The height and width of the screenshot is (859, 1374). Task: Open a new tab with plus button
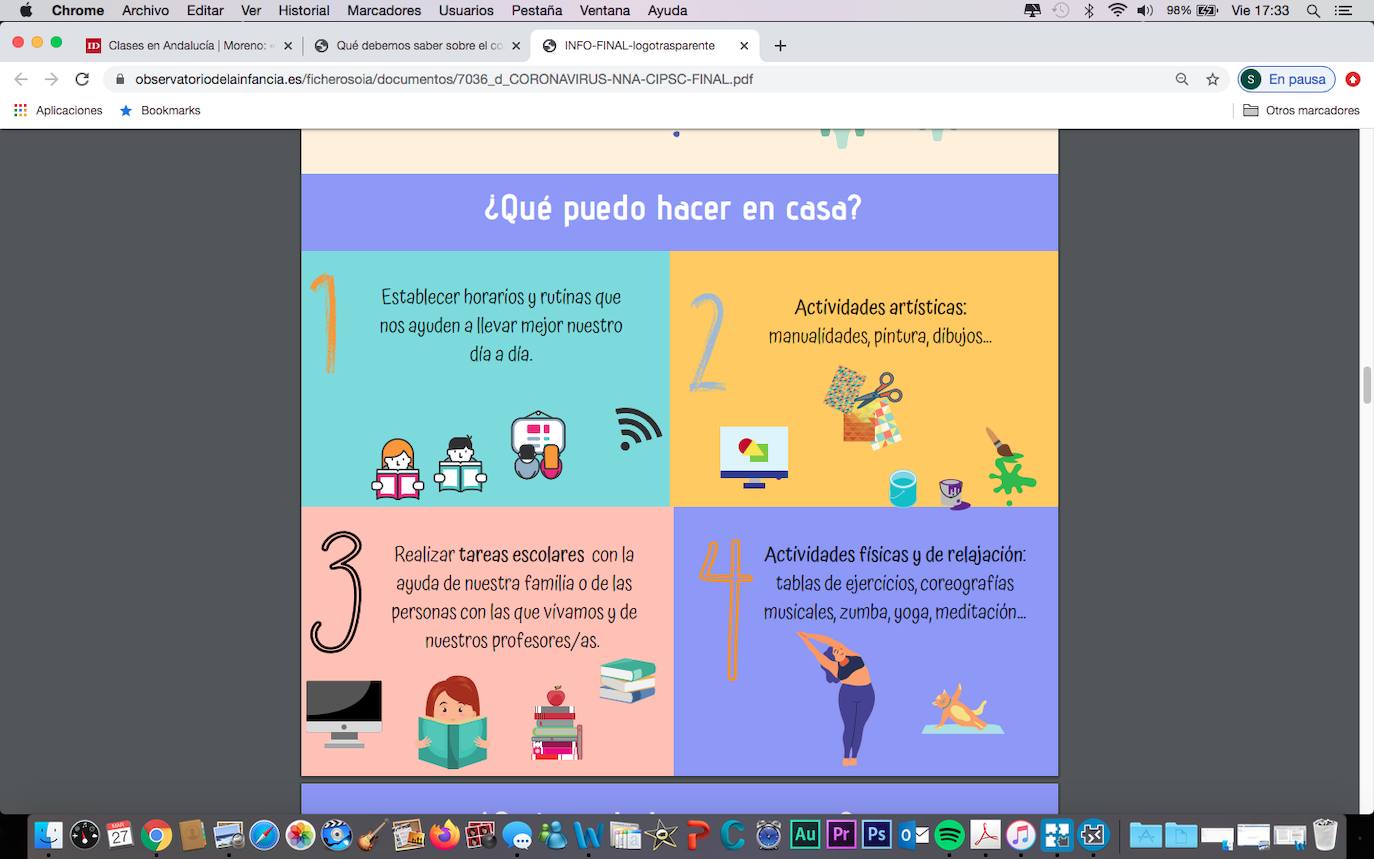pyautogui.click(x=780, y=46)
